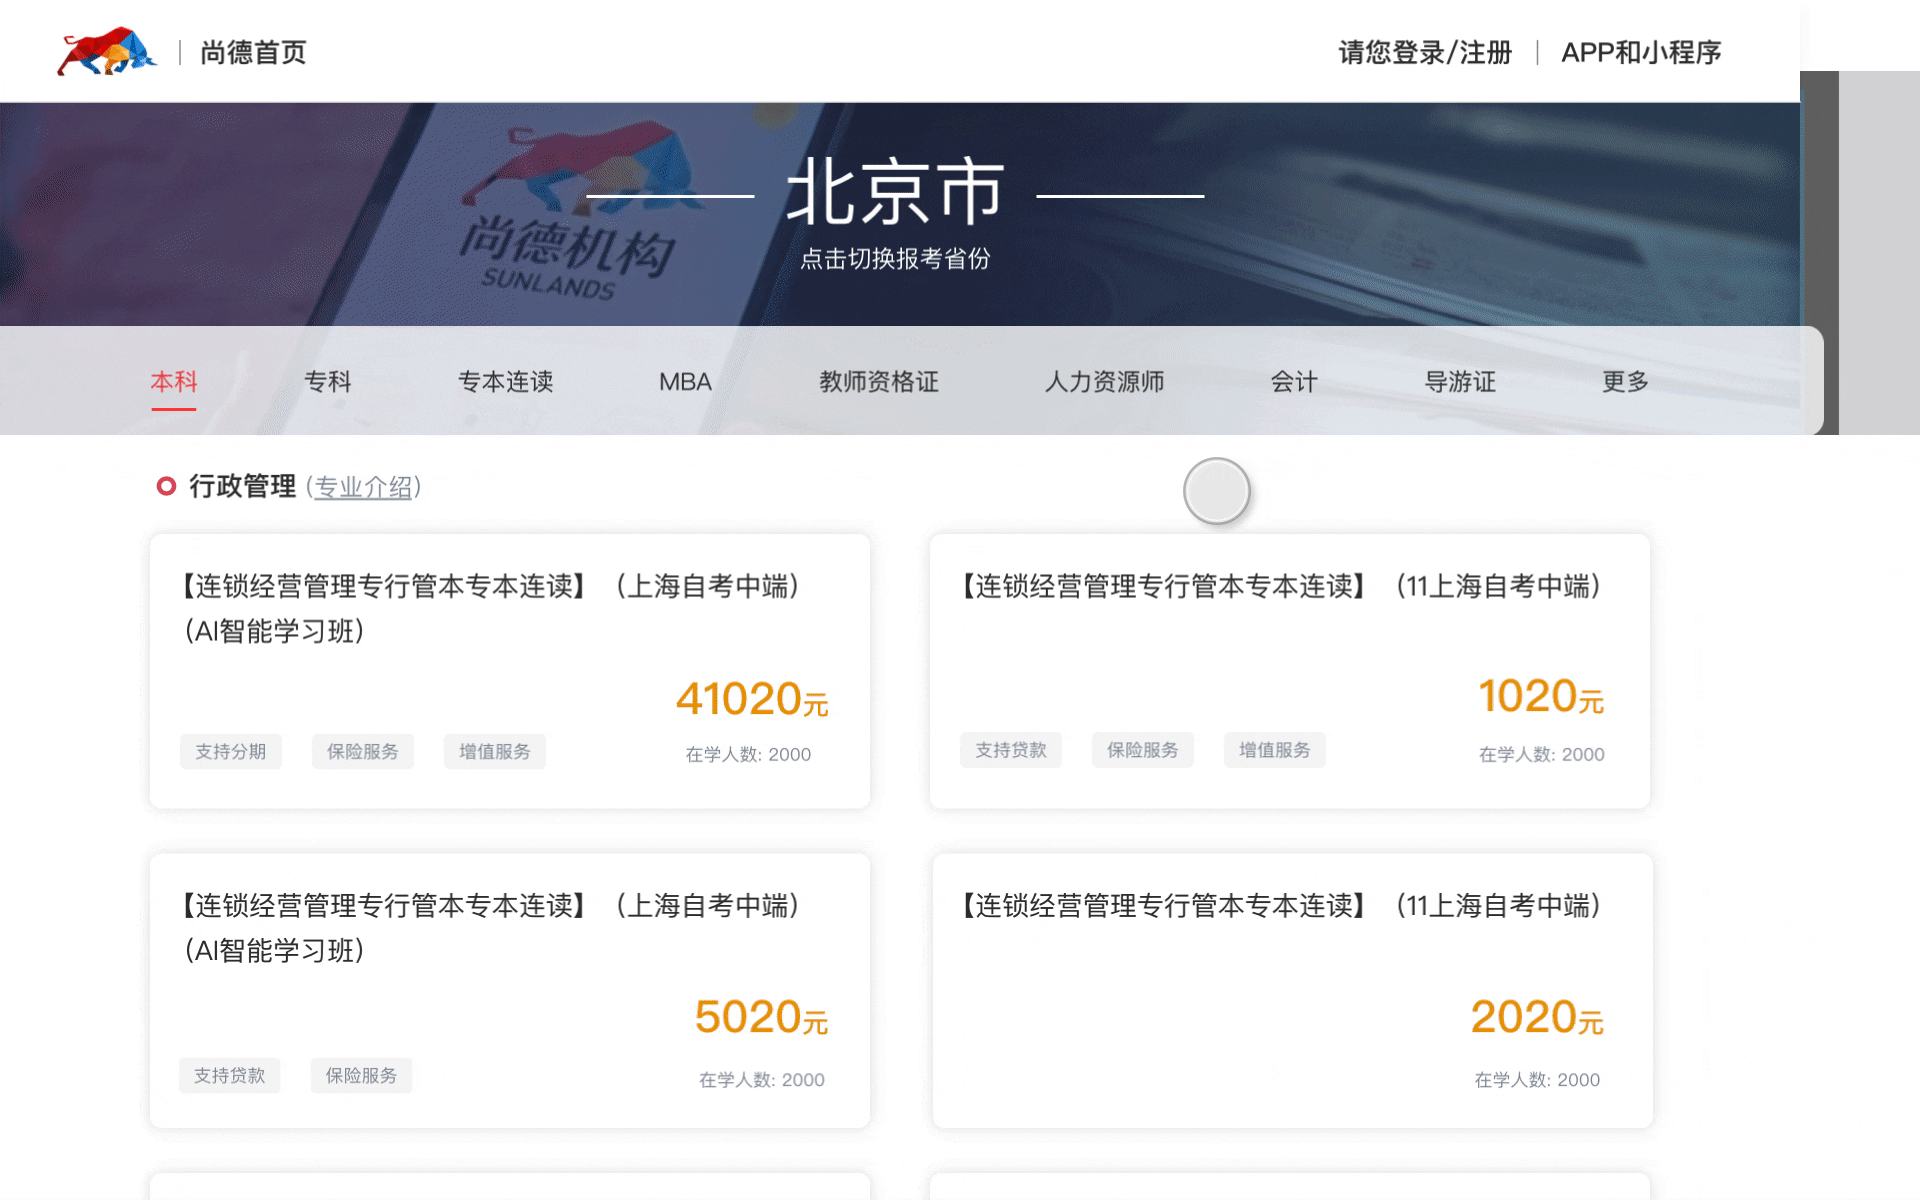
Task: Click the Sunlands bull logo
Action: click(106, 51)
